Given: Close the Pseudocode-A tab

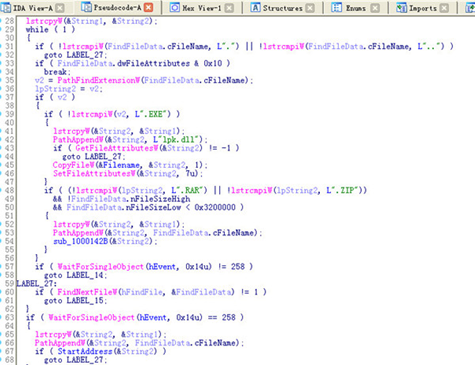Looking at the screenshot, I should click(x=149, y=7).
